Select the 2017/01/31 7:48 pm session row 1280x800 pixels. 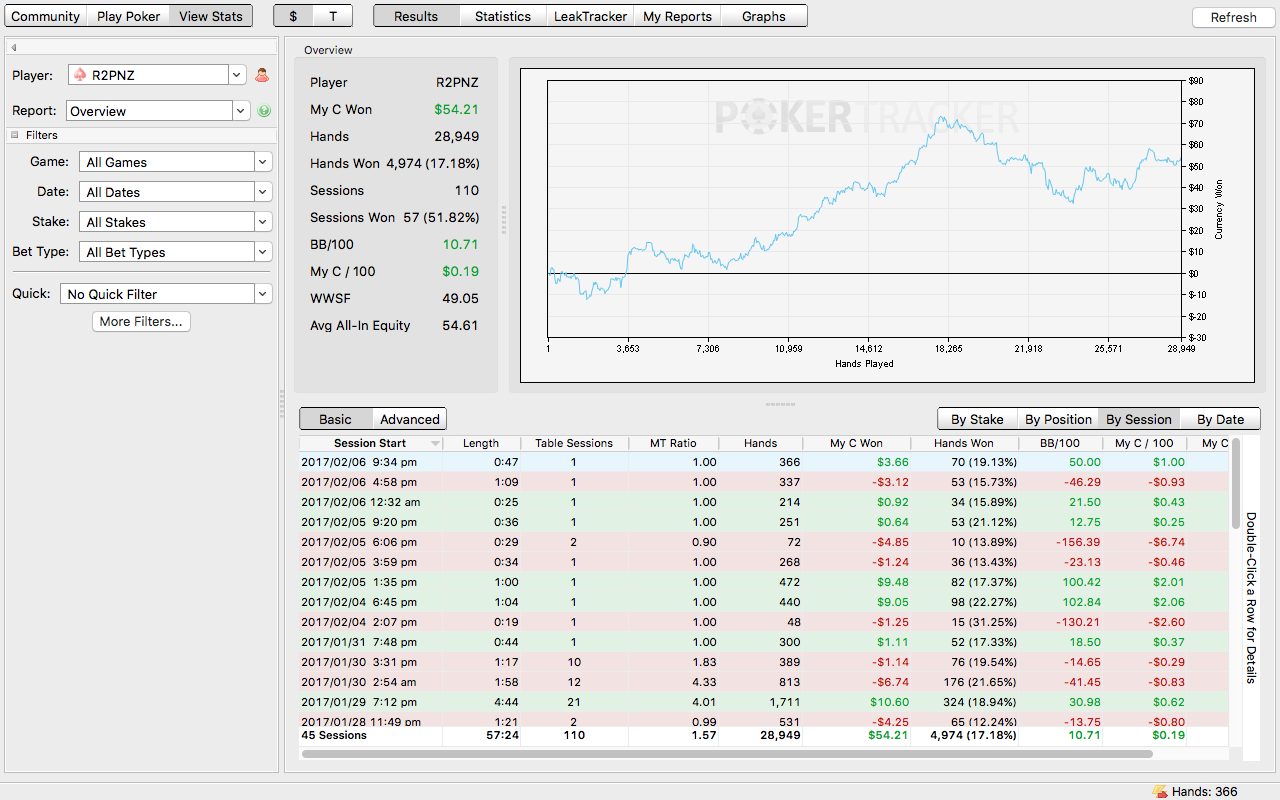point(765,642)
